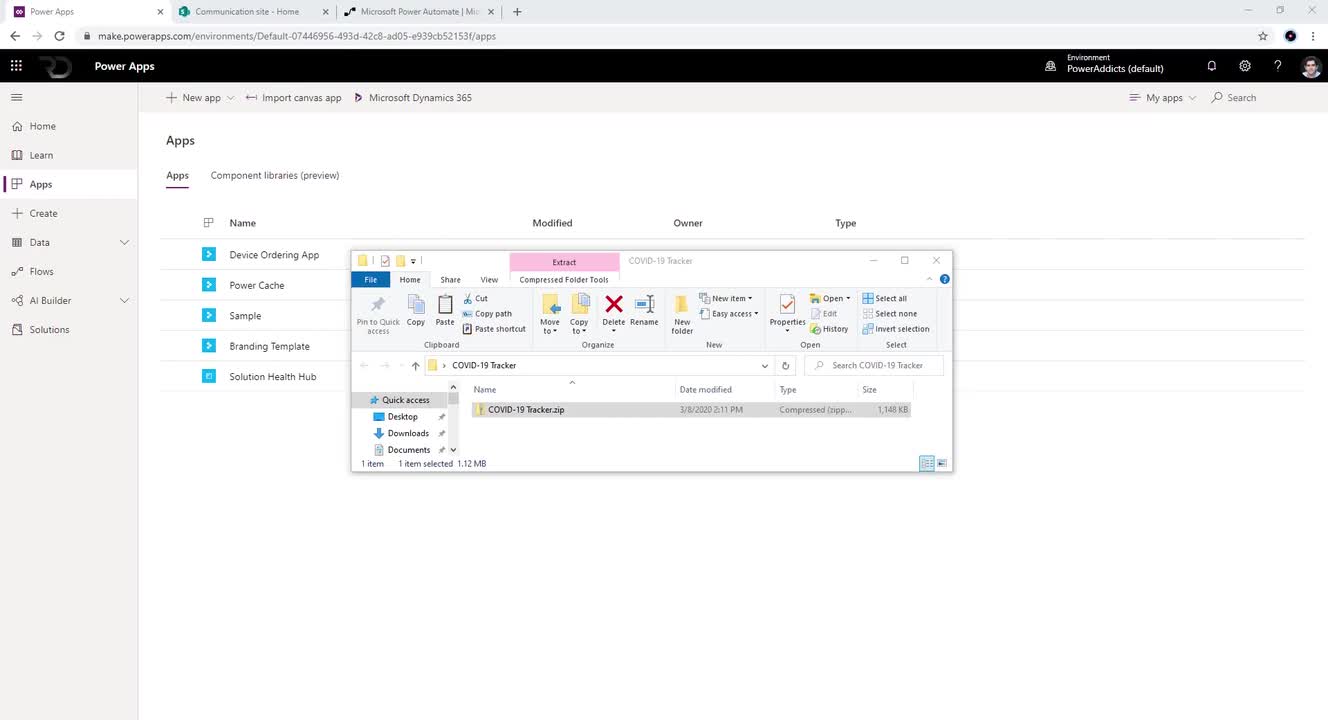Open My apps filter dropdown
The image size is (1328, 720).
pos(1162,98)
